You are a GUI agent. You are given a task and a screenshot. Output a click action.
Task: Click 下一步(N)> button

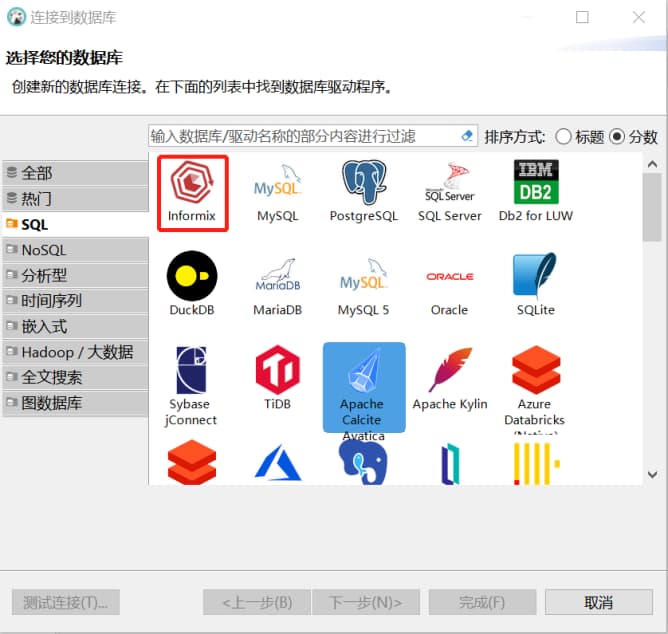tap(366, 602)
